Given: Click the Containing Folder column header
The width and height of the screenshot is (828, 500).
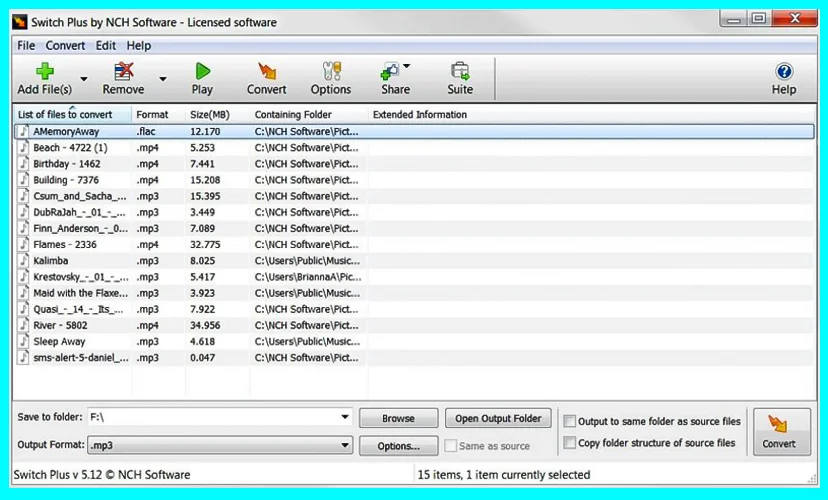Looking at the screenshot, I should click(309, 115).
